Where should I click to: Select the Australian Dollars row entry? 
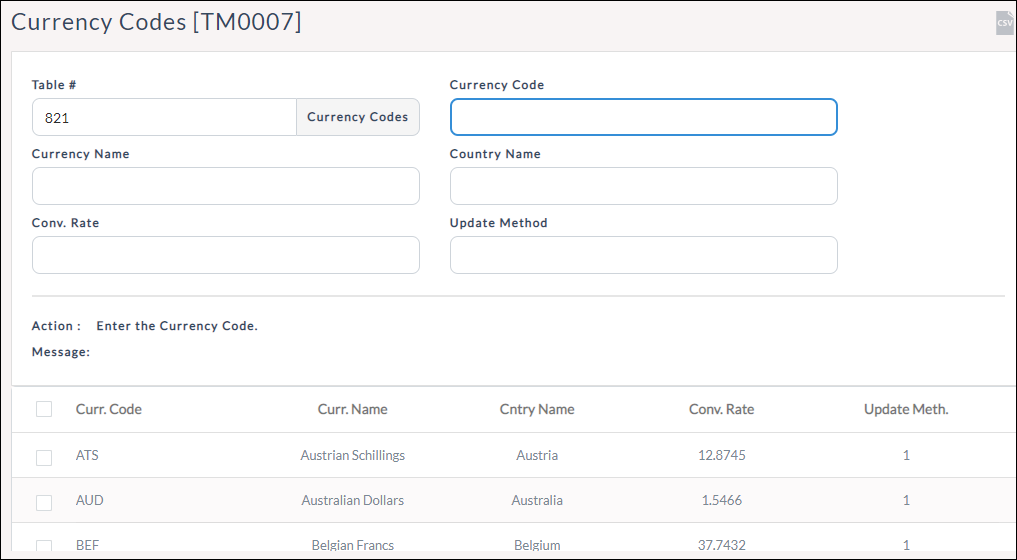click(x=352, y=500)
